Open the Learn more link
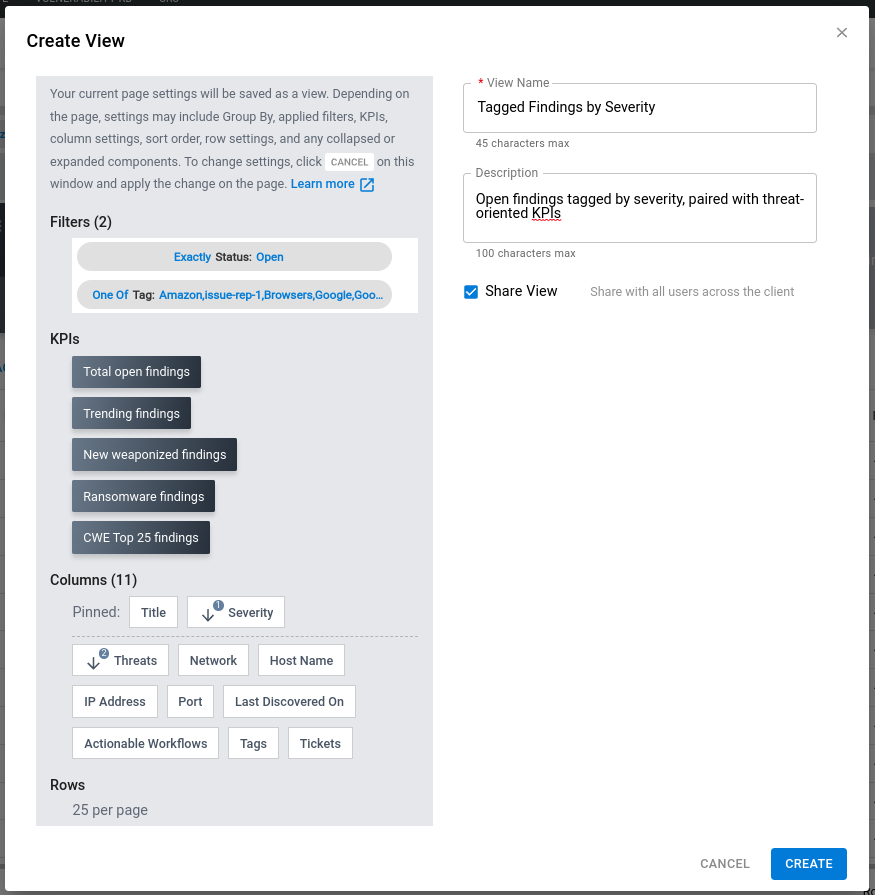875x895 pixels. click(322, 184)
